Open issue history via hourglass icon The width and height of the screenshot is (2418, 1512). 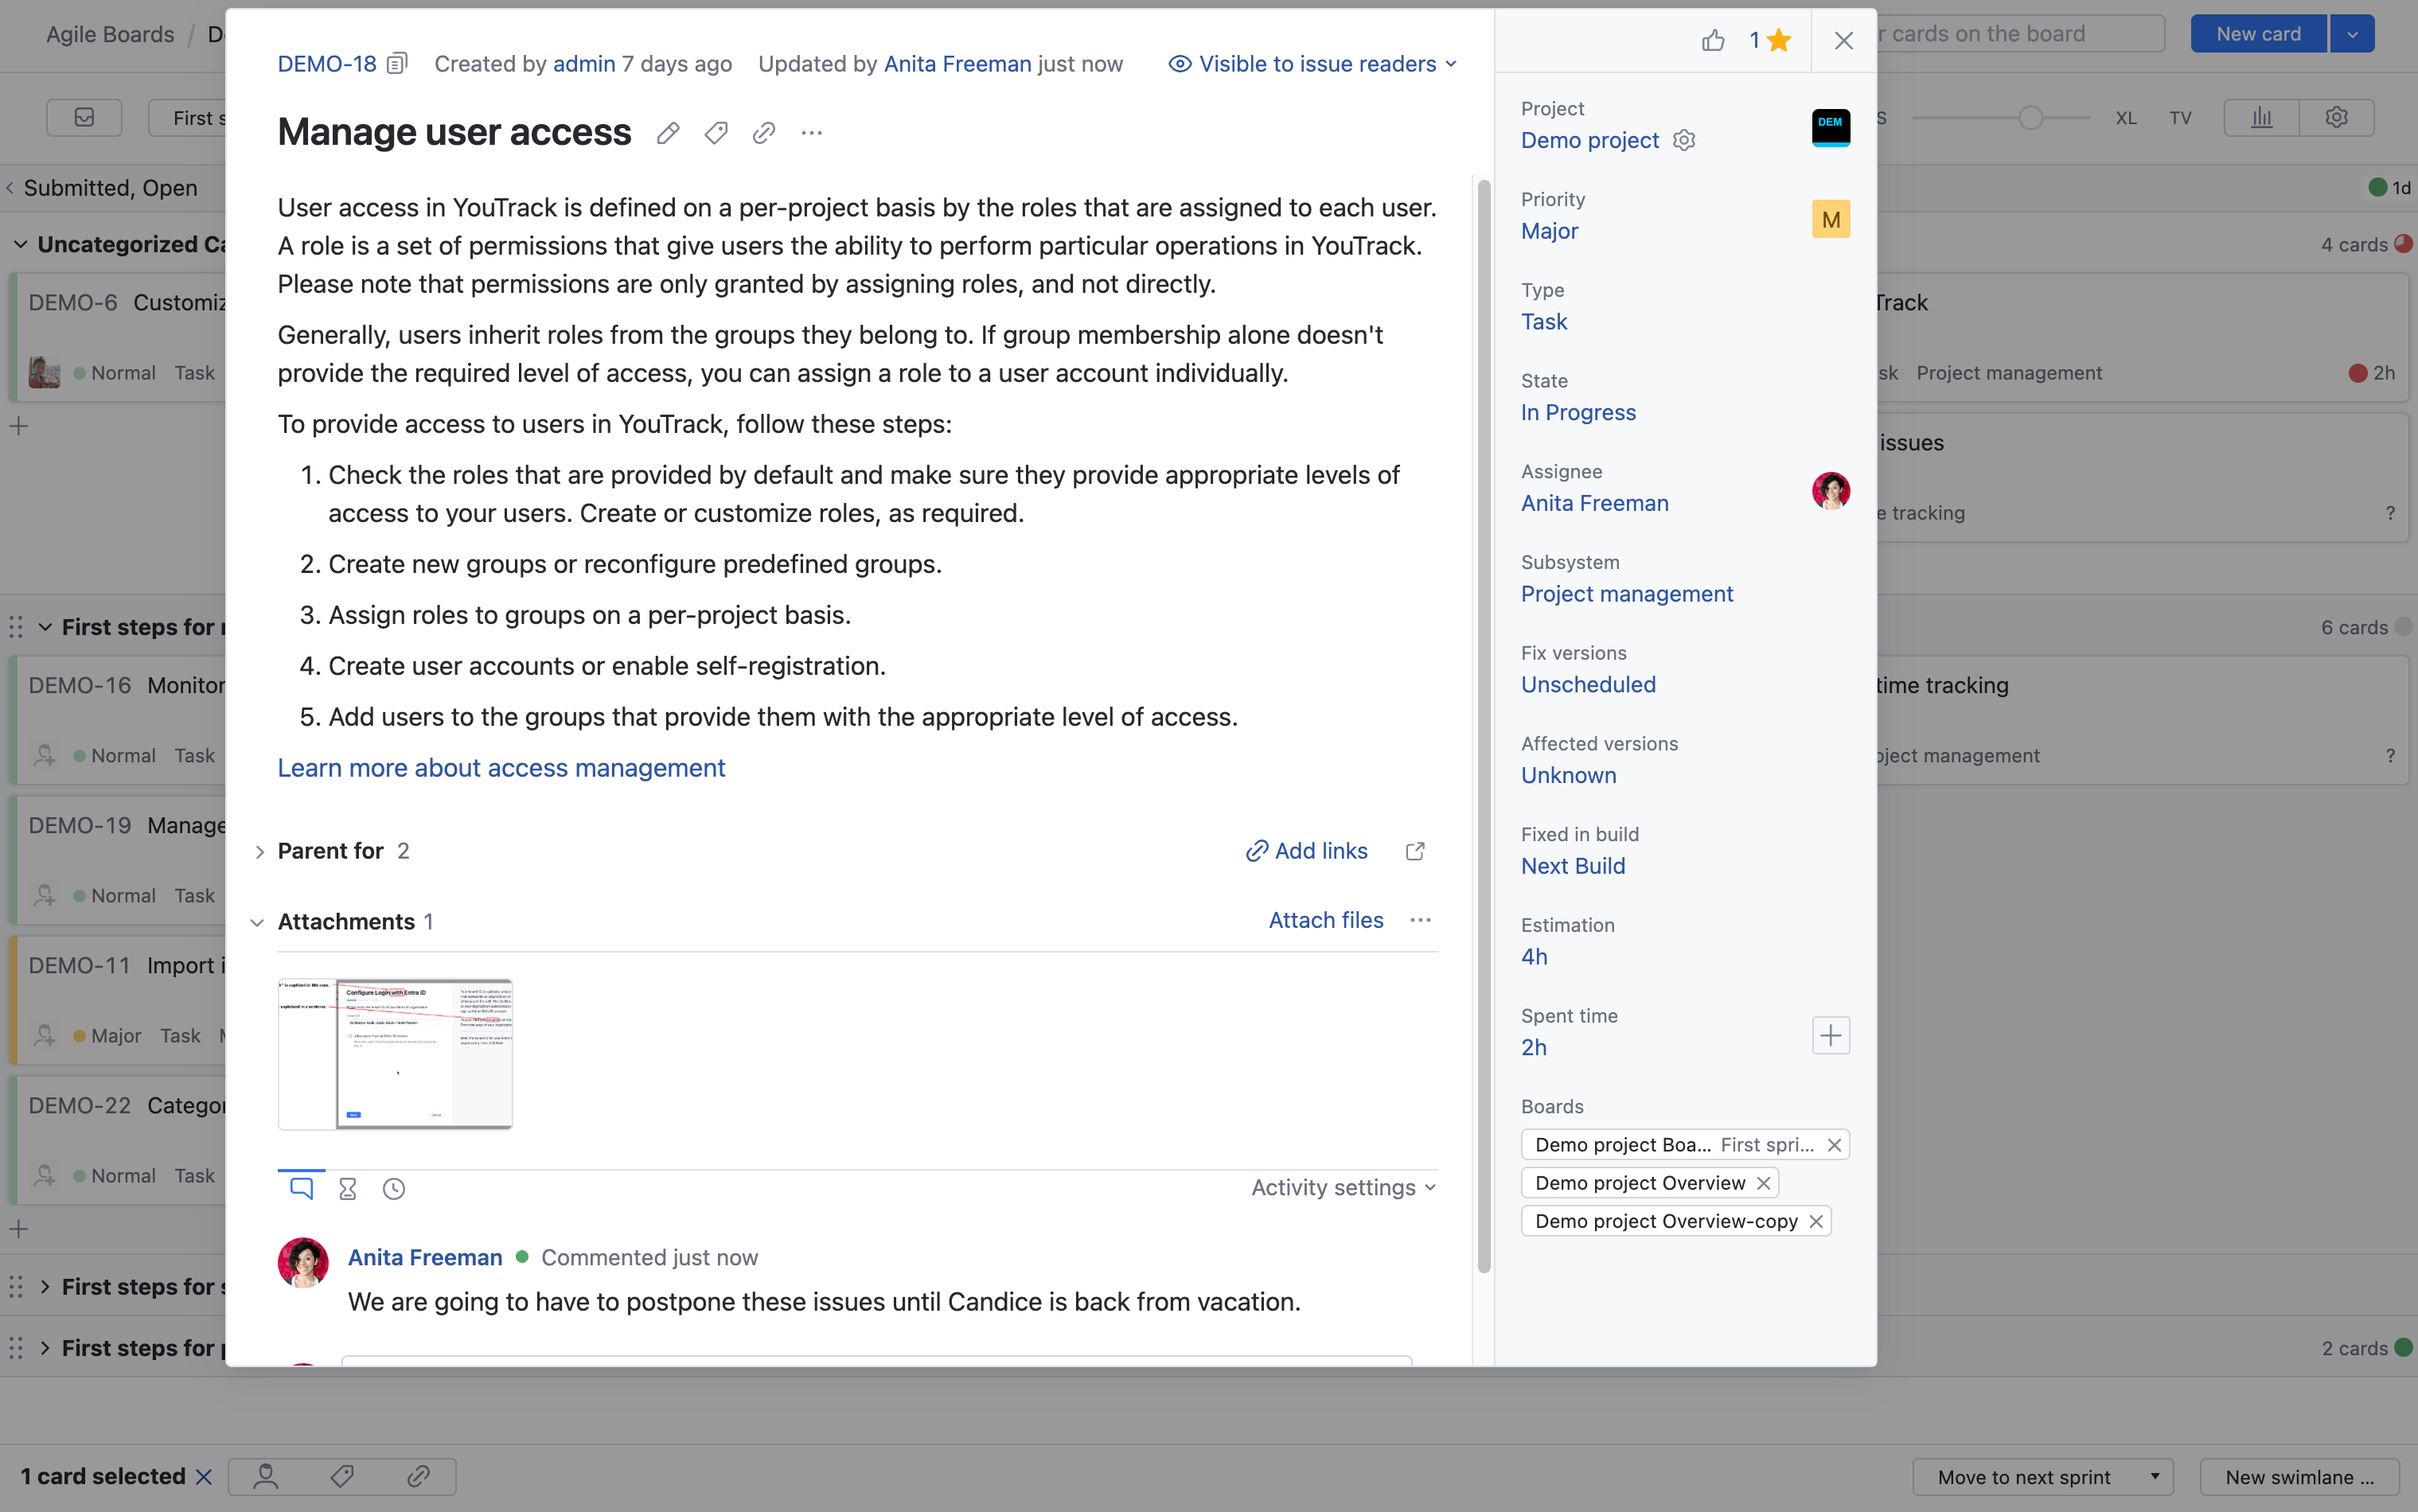coord(347,1188)
